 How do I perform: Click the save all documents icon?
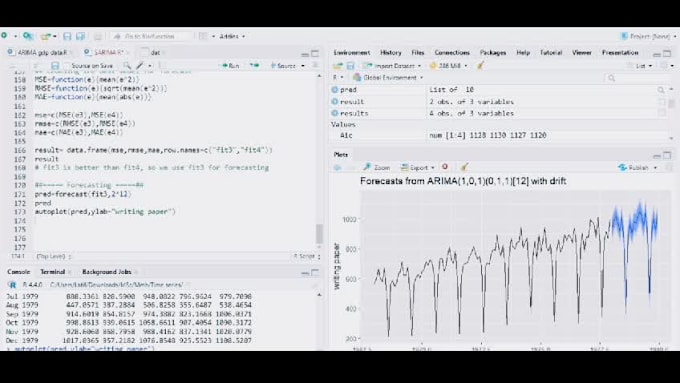click(x=81, y=36)
